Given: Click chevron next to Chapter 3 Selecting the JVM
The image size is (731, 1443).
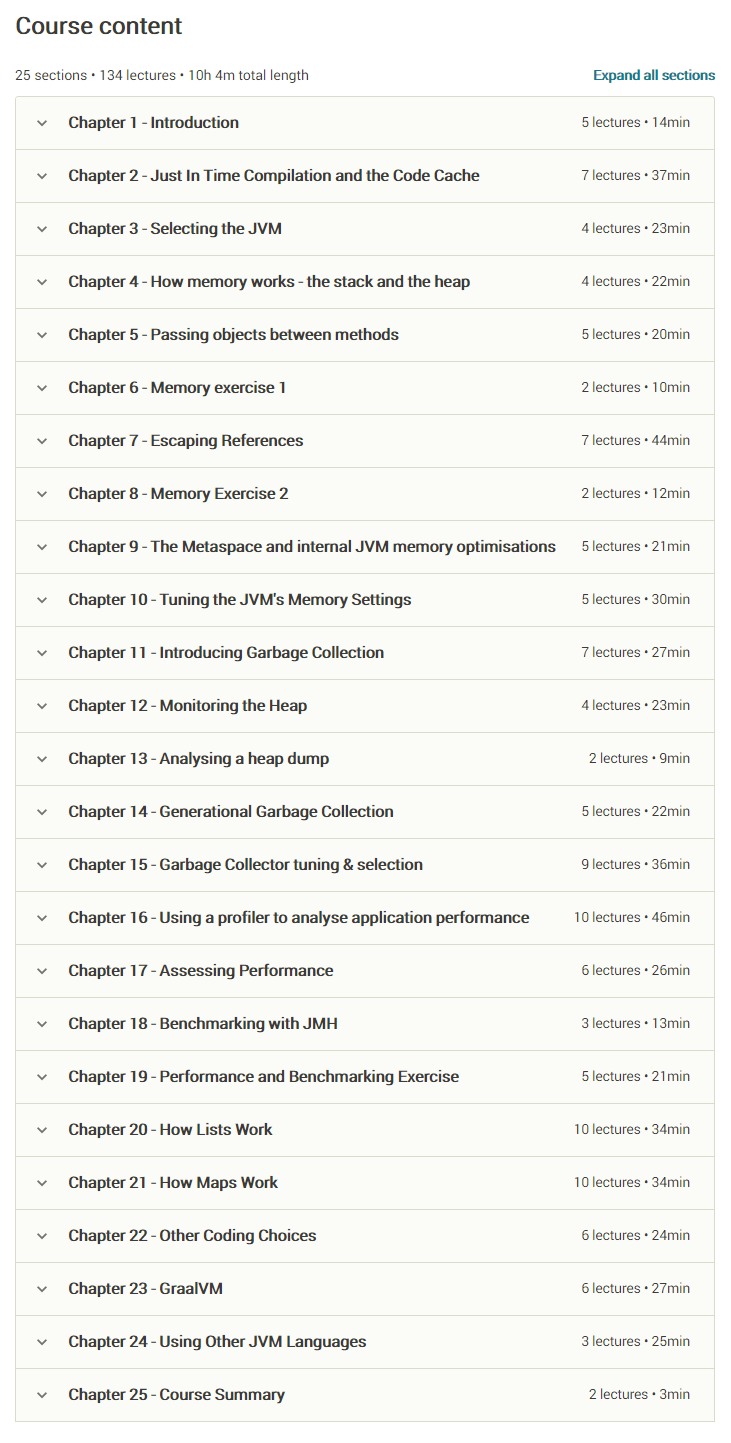Looking at the screenshot, I should point(42,229).
